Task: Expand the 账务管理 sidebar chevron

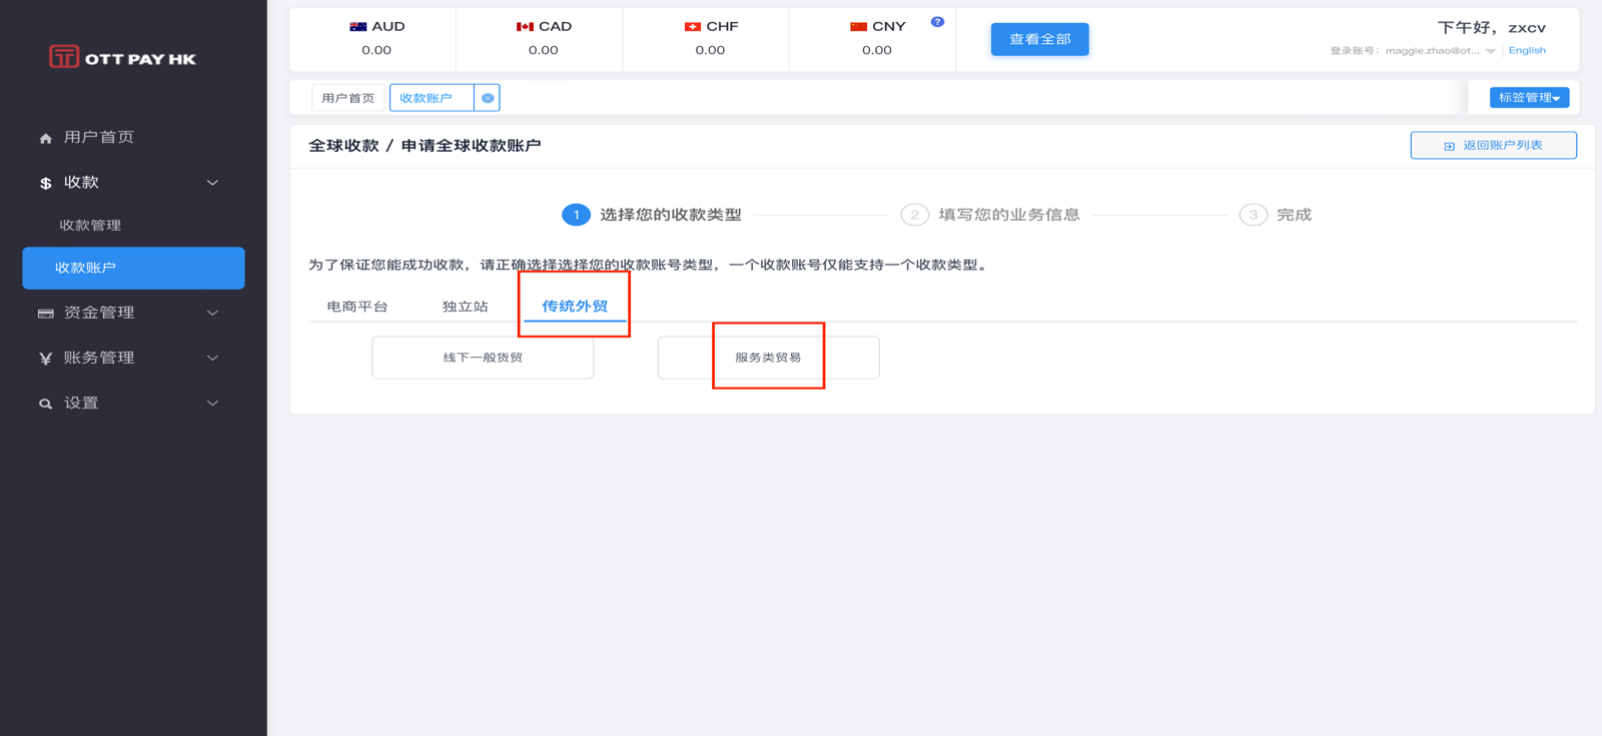Action: point(212,358)
